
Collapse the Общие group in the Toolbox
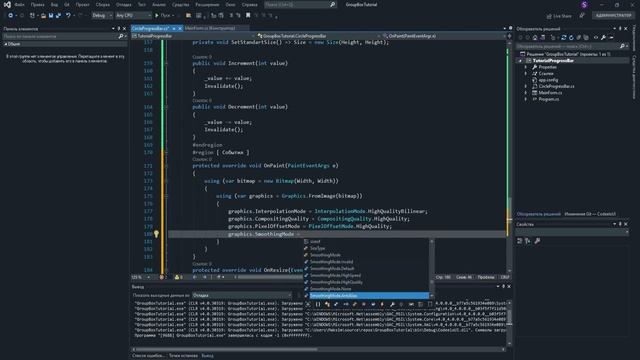click(x=6, y=44)
